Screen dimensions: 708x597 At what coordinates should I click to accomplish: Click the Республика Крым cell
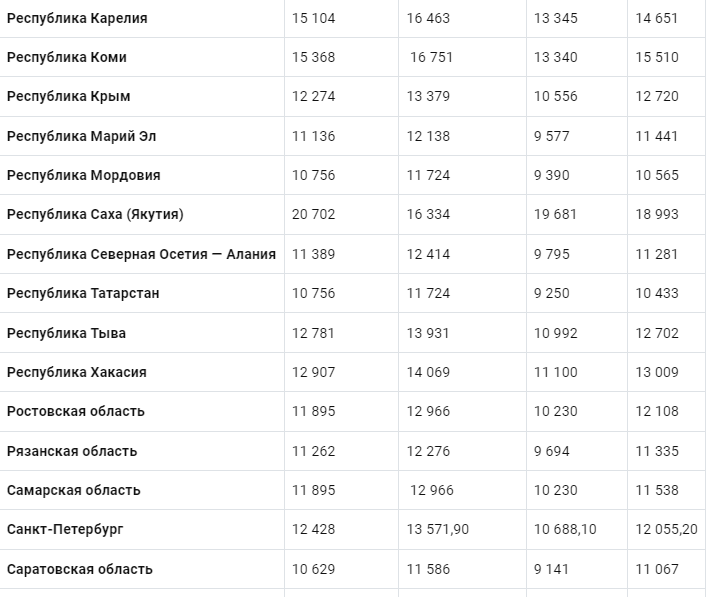pos(69,96)
